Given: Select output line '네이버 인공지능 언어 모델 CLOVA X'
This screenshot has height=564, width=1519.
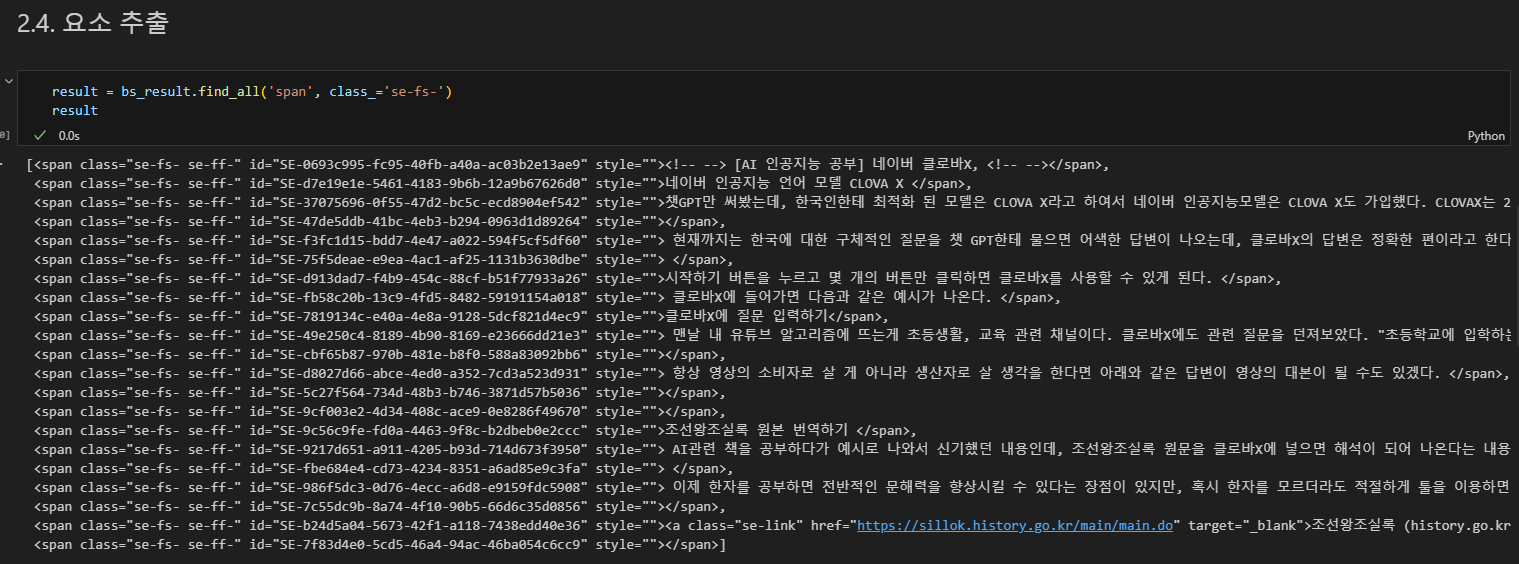Looking at the screenshot, I should coord(503,184).
